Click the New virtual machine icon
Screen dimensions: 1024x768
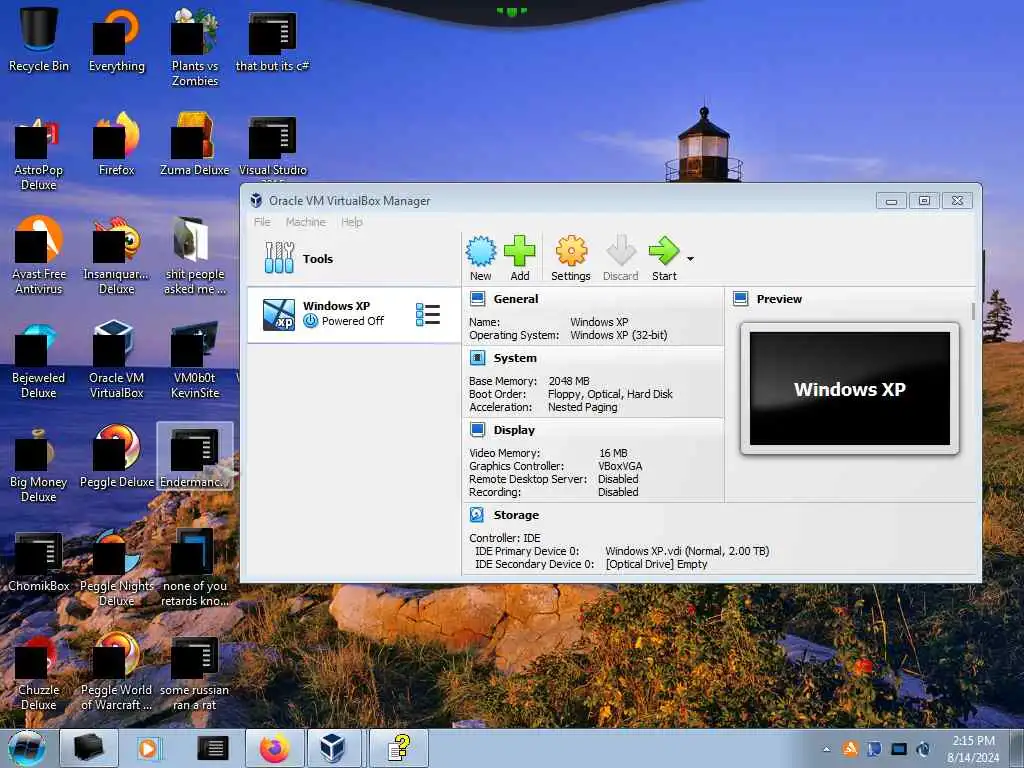pos(481,251)
